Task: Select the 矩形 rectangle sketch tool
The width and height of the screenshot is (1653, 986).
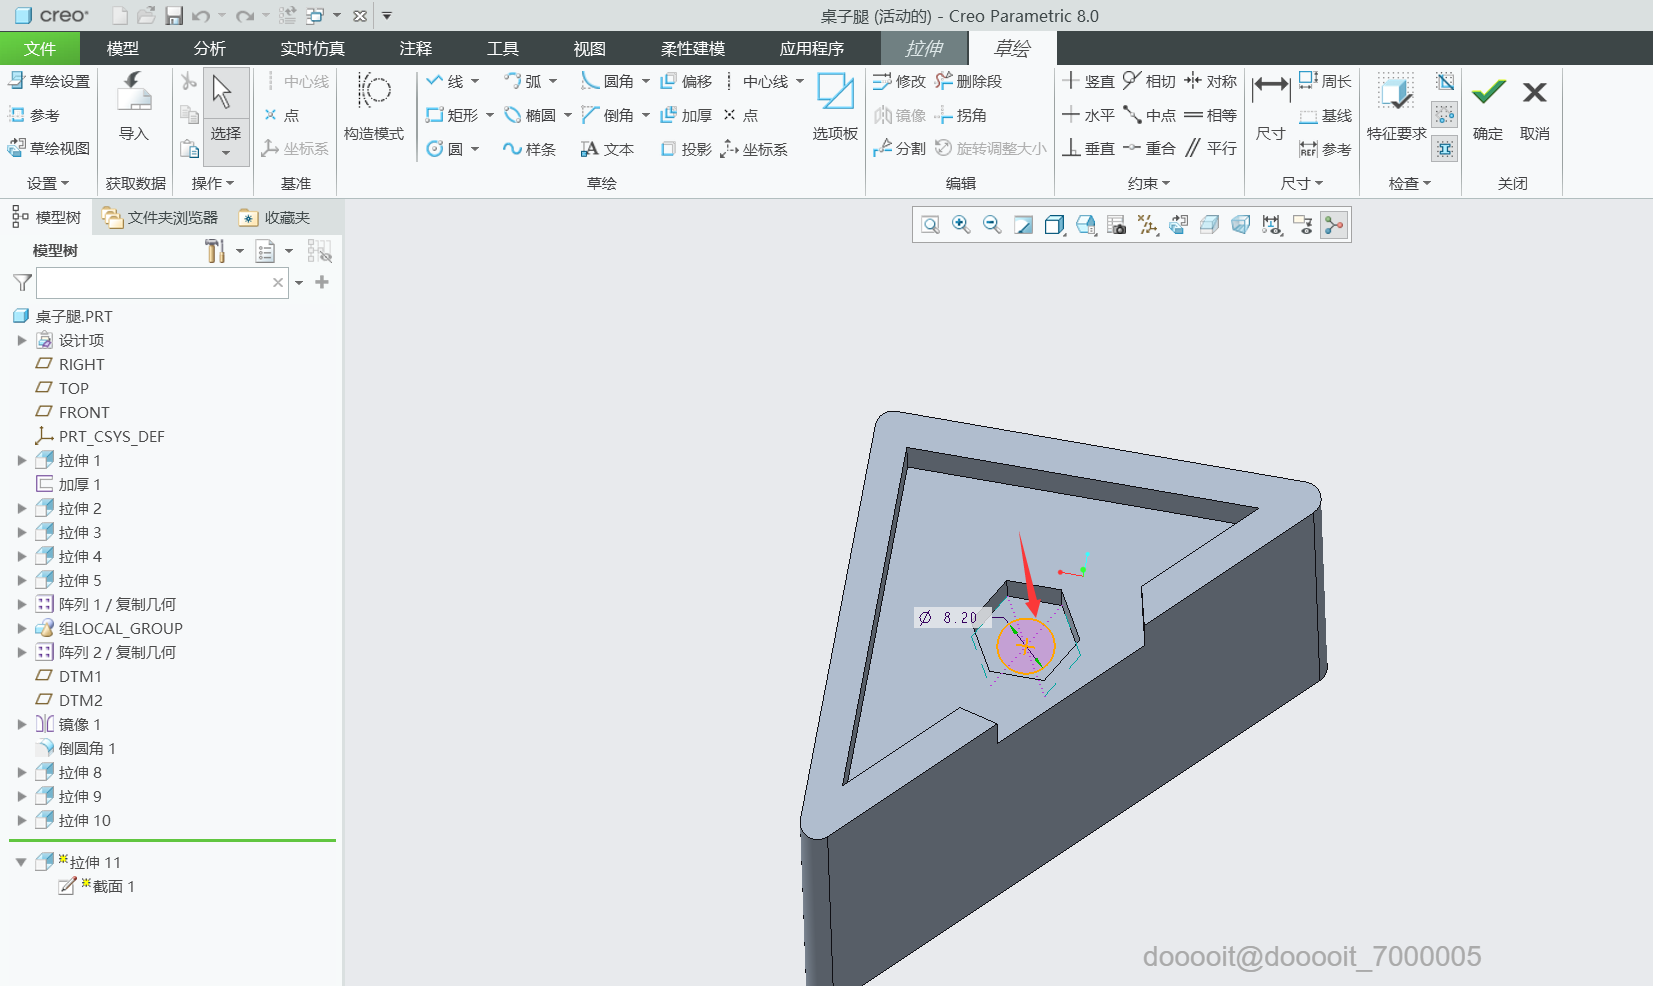Action: pyautogui.click(x=452, y=115)
